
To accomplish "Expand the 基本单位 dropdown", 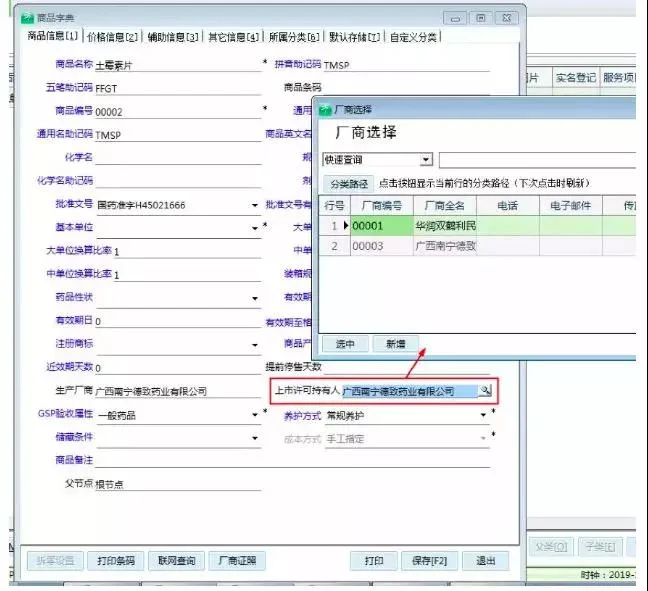I will tap(255, 228).
